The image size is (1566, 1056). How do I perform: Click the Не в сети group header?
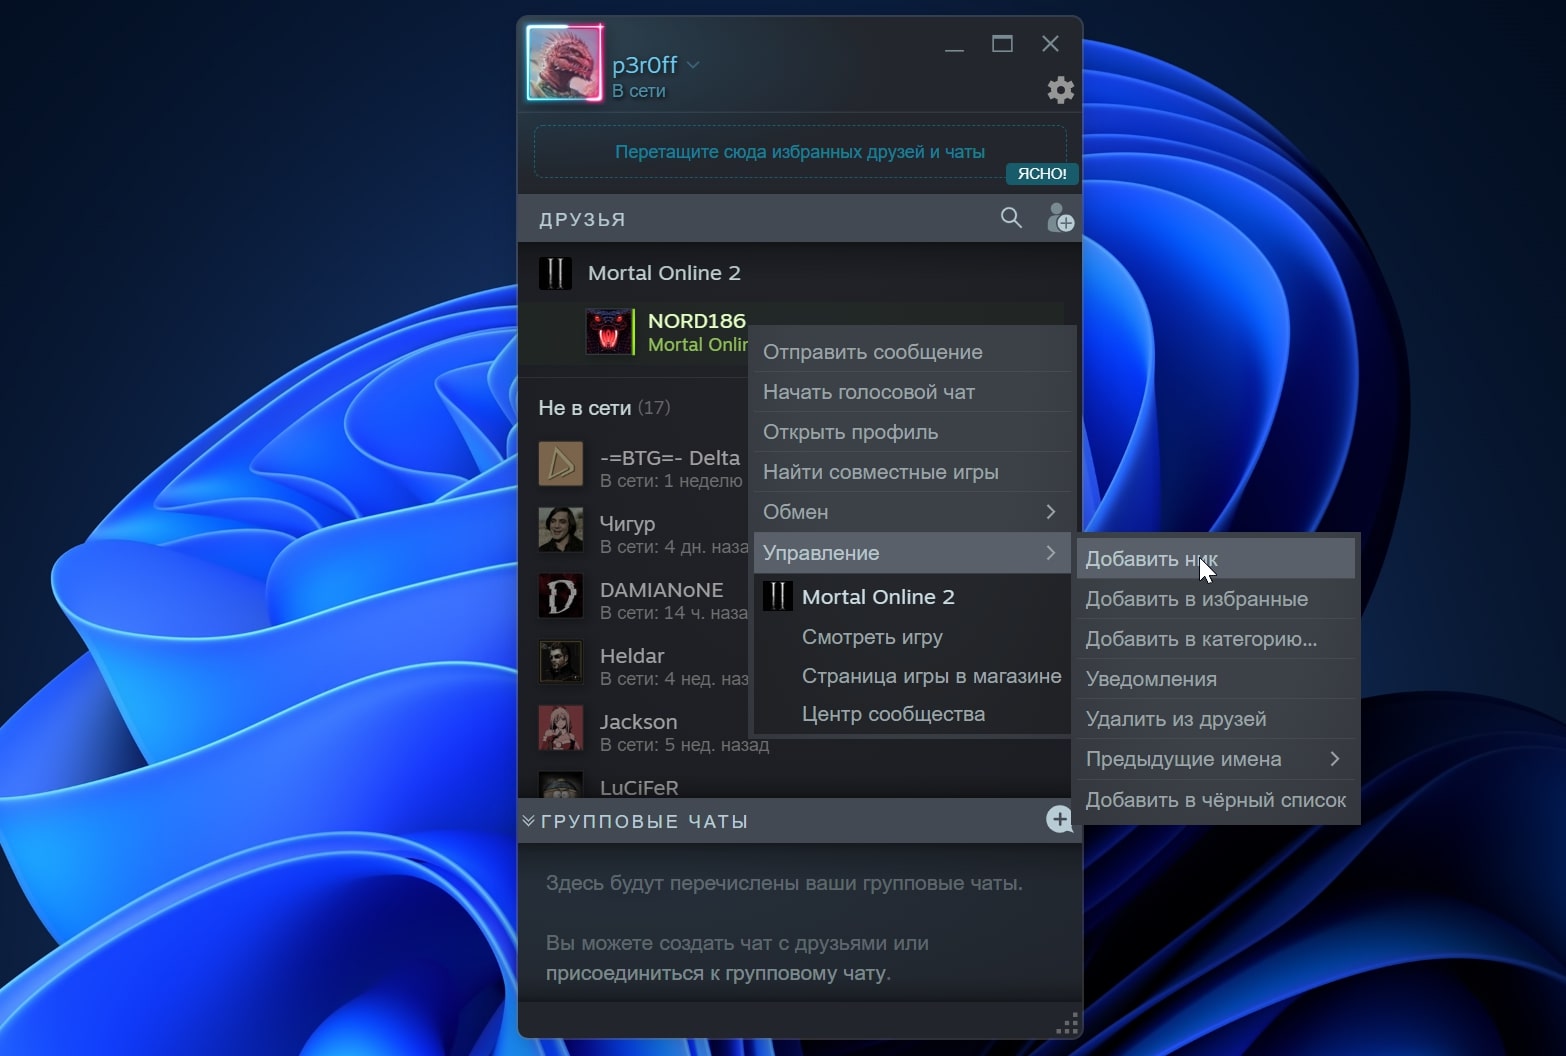pos(604,408)
